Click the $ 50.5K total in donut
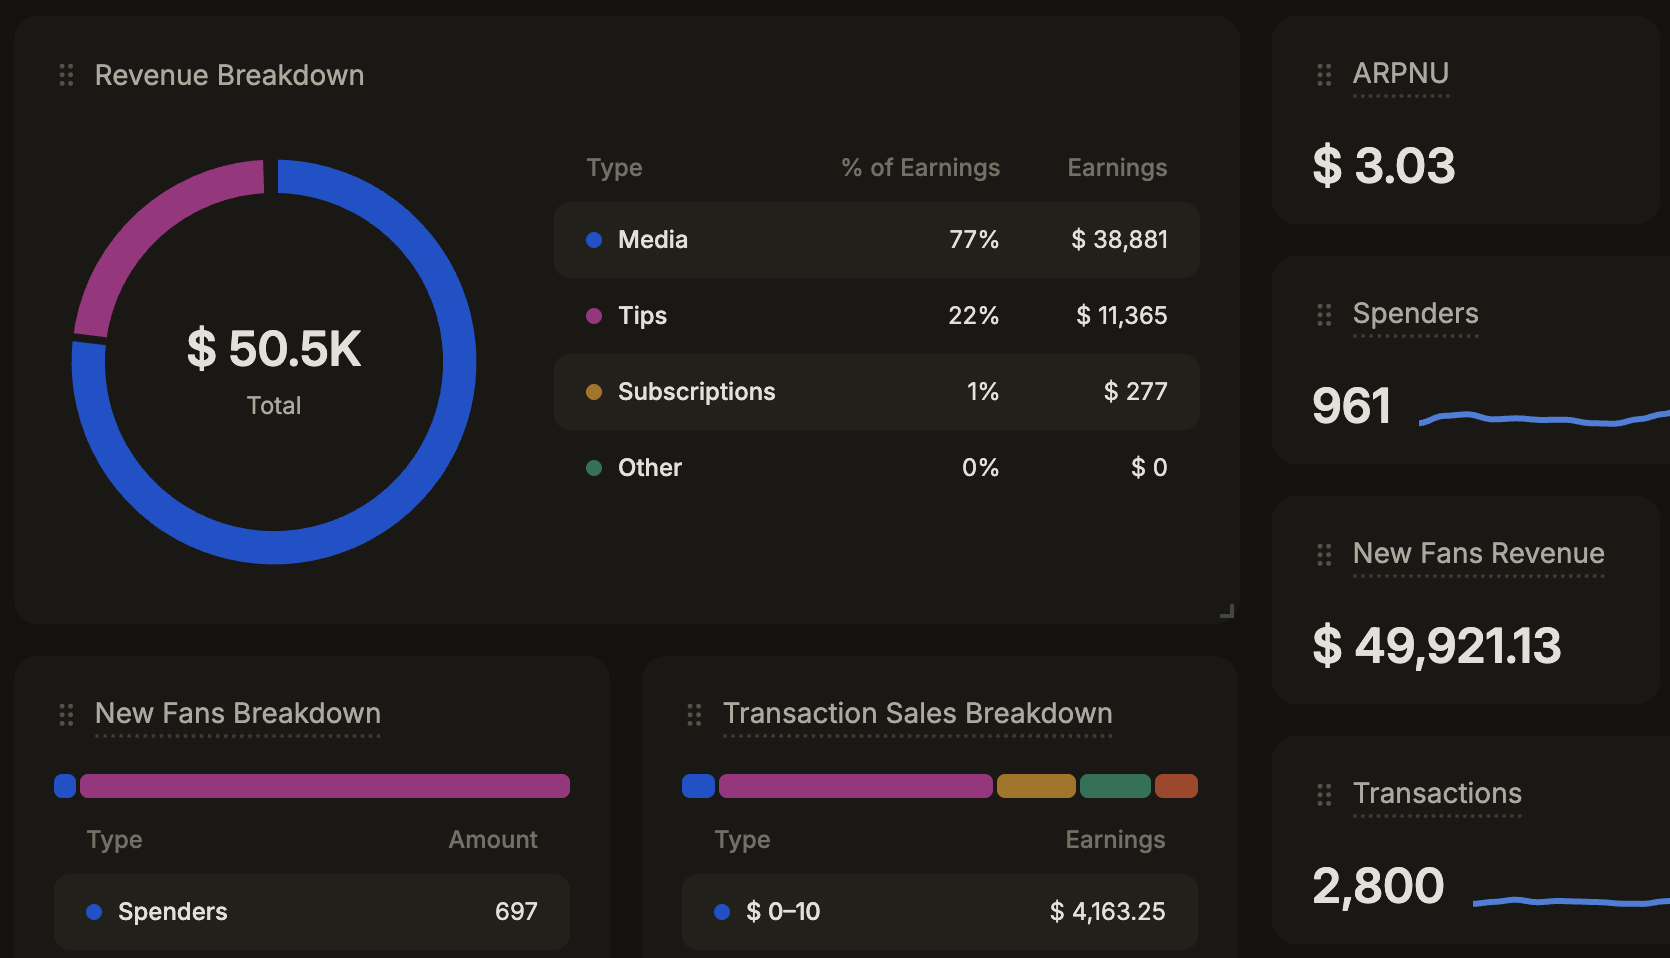1670x958 pixels. [x=274, y=349]
